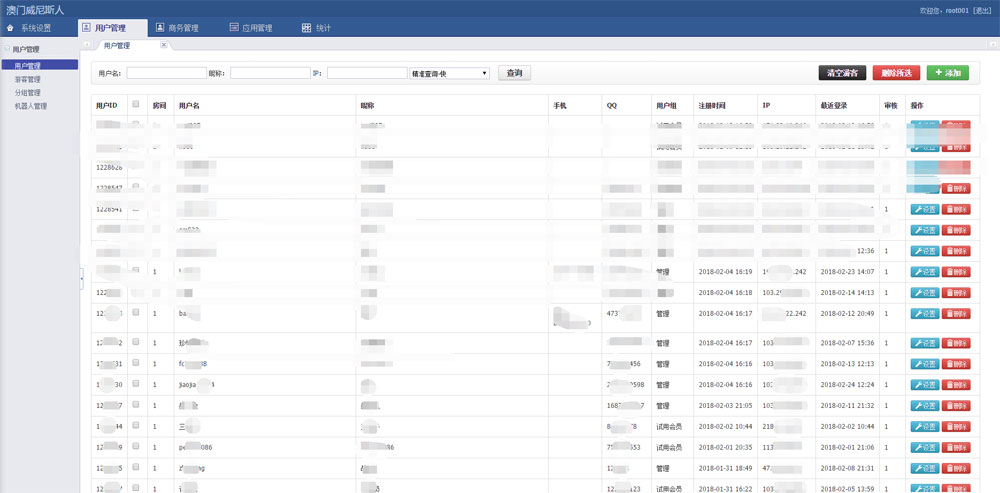The width and height of the screenshot is (1000, 493).
Task: Click 设置 wrench for row registered 2018-02-04 16:19
Action: tap(925, 271)
